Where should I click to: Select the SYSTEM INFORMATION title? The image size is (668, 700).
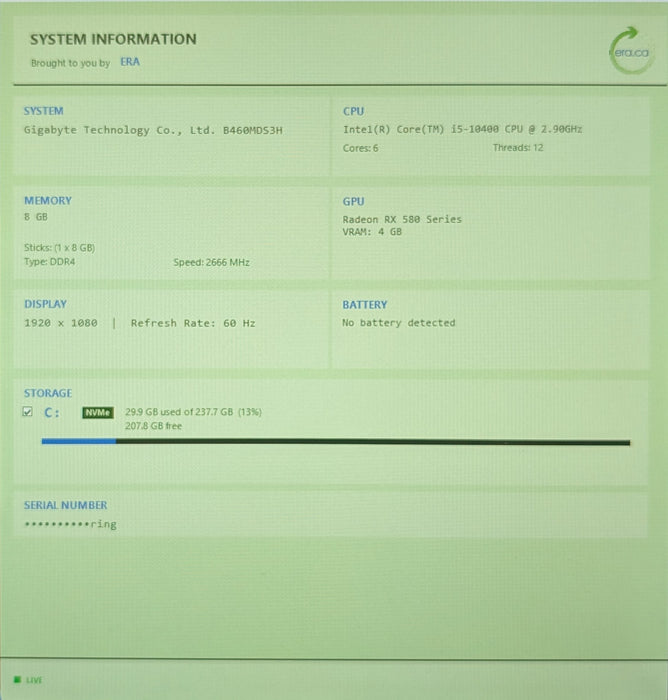[x=113, y=39]
